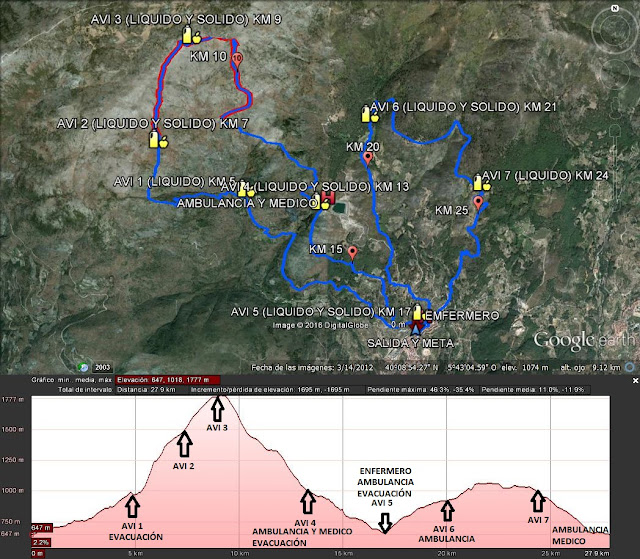
Task: Click the AVI 6 (LIQUIDO Y SOLIDO) KM 21 label
Action: (463, 107)
